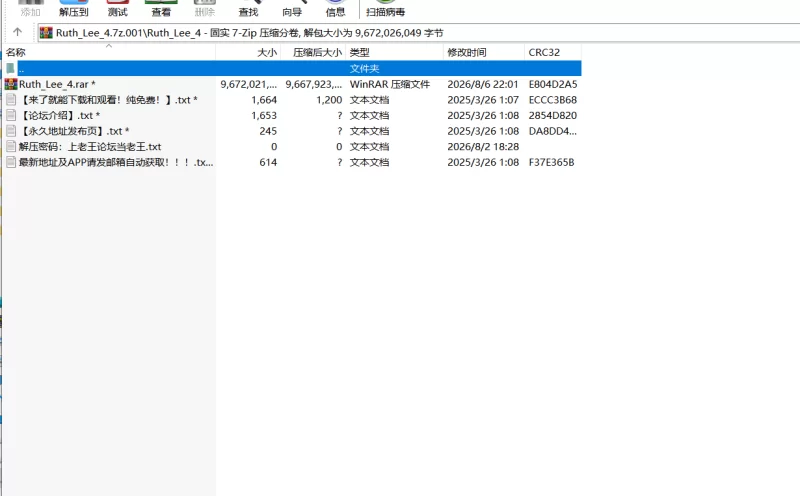The width and height of the screenshot is (800, 496).
Task: Click date 2026/8/2 18:28
Action: [483, 147]
